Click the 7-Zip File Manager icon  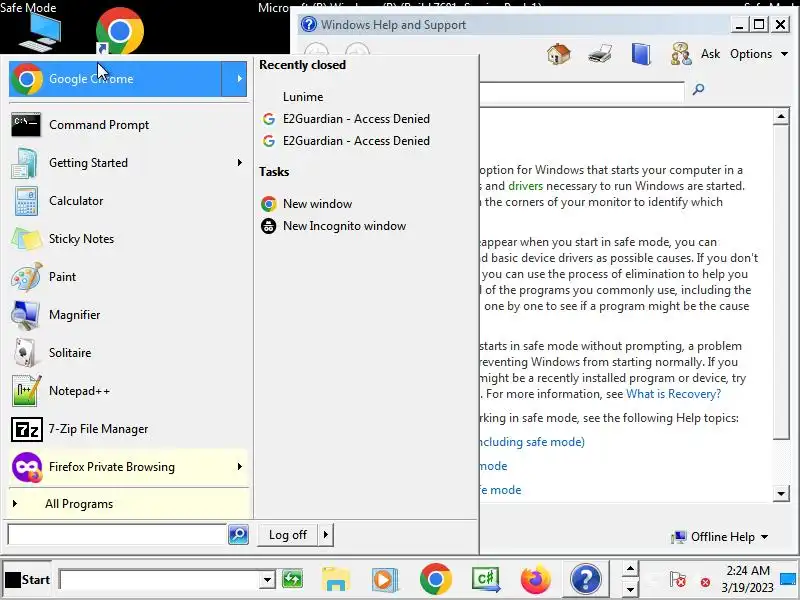tap(27, 429)
